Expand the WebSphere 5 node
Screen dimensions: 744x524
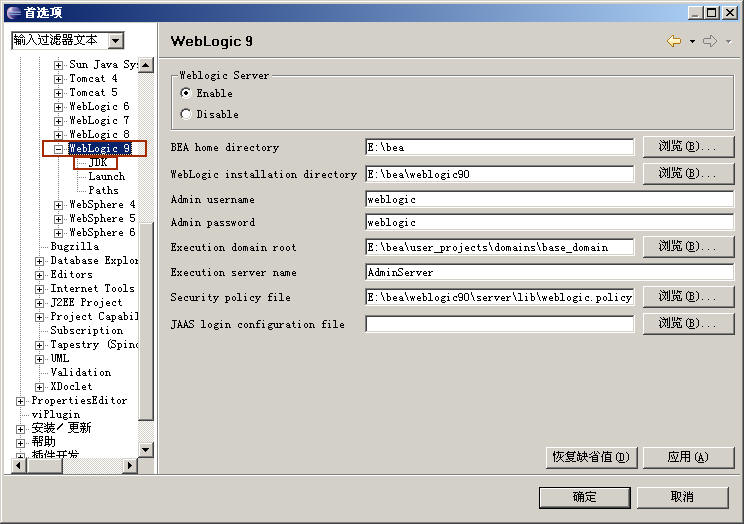[58, 219]
